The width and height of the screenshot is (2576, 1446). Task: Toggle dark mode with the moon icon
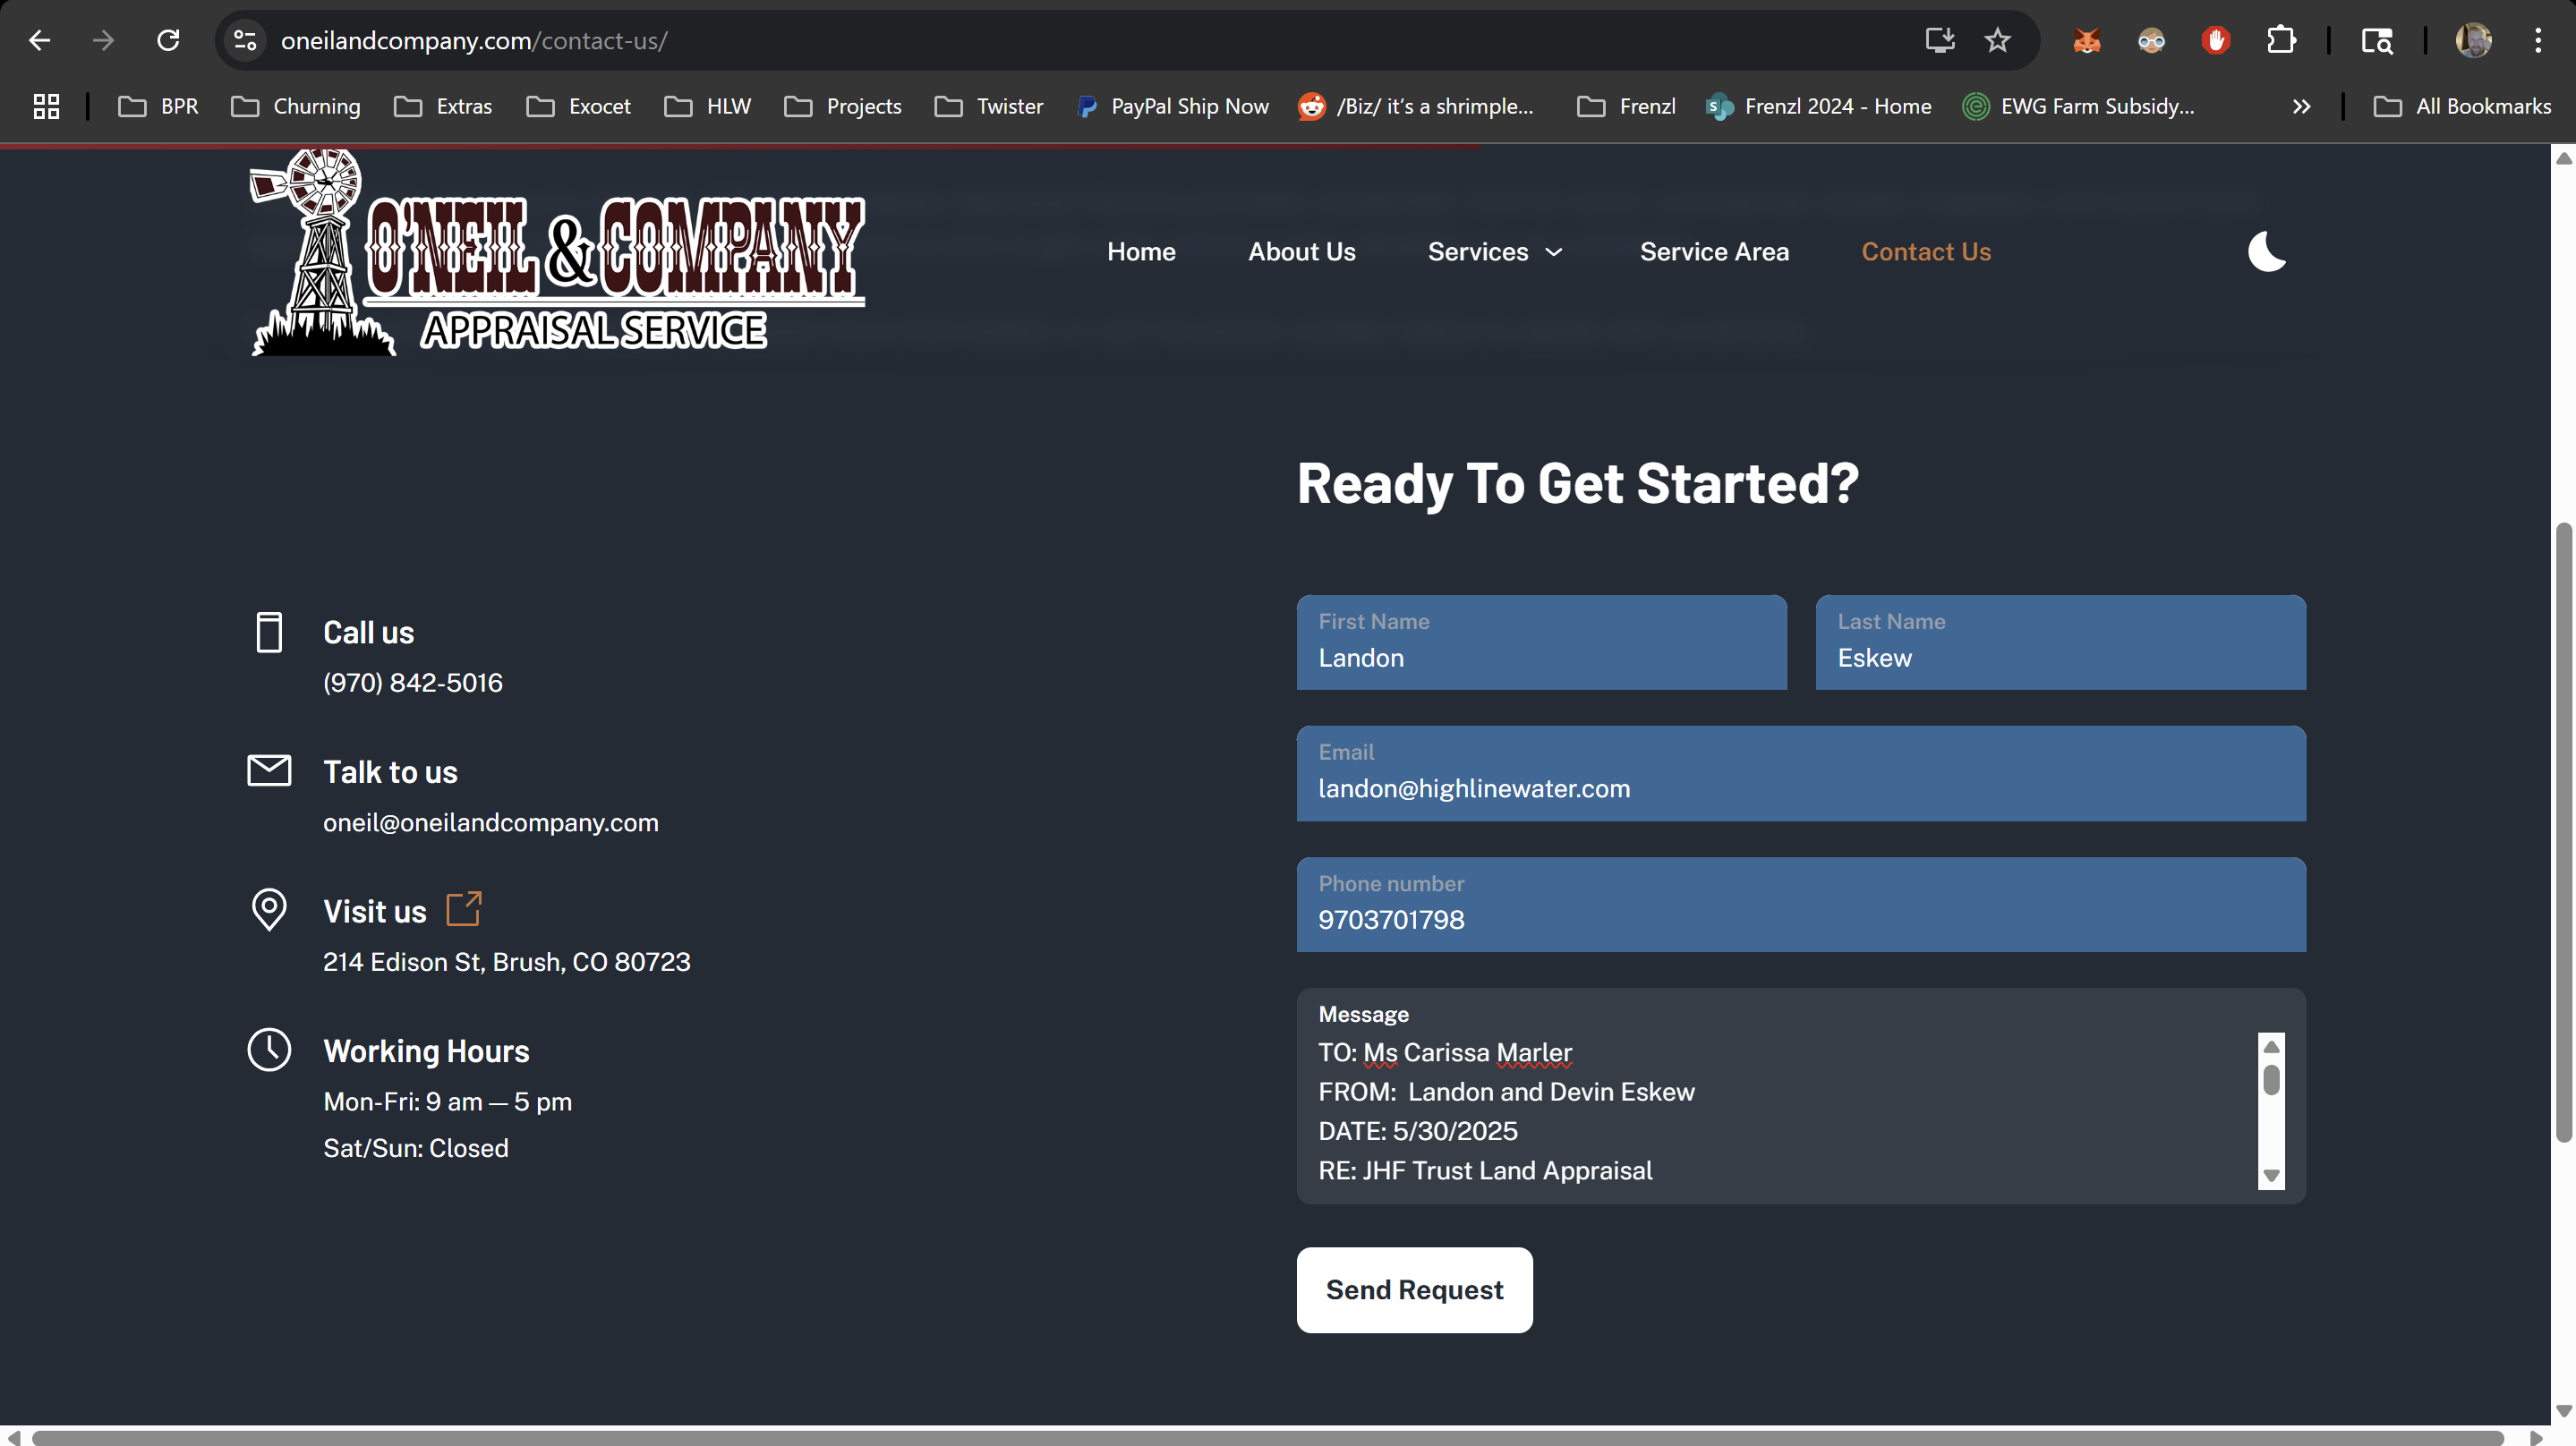pos(2266,251)
